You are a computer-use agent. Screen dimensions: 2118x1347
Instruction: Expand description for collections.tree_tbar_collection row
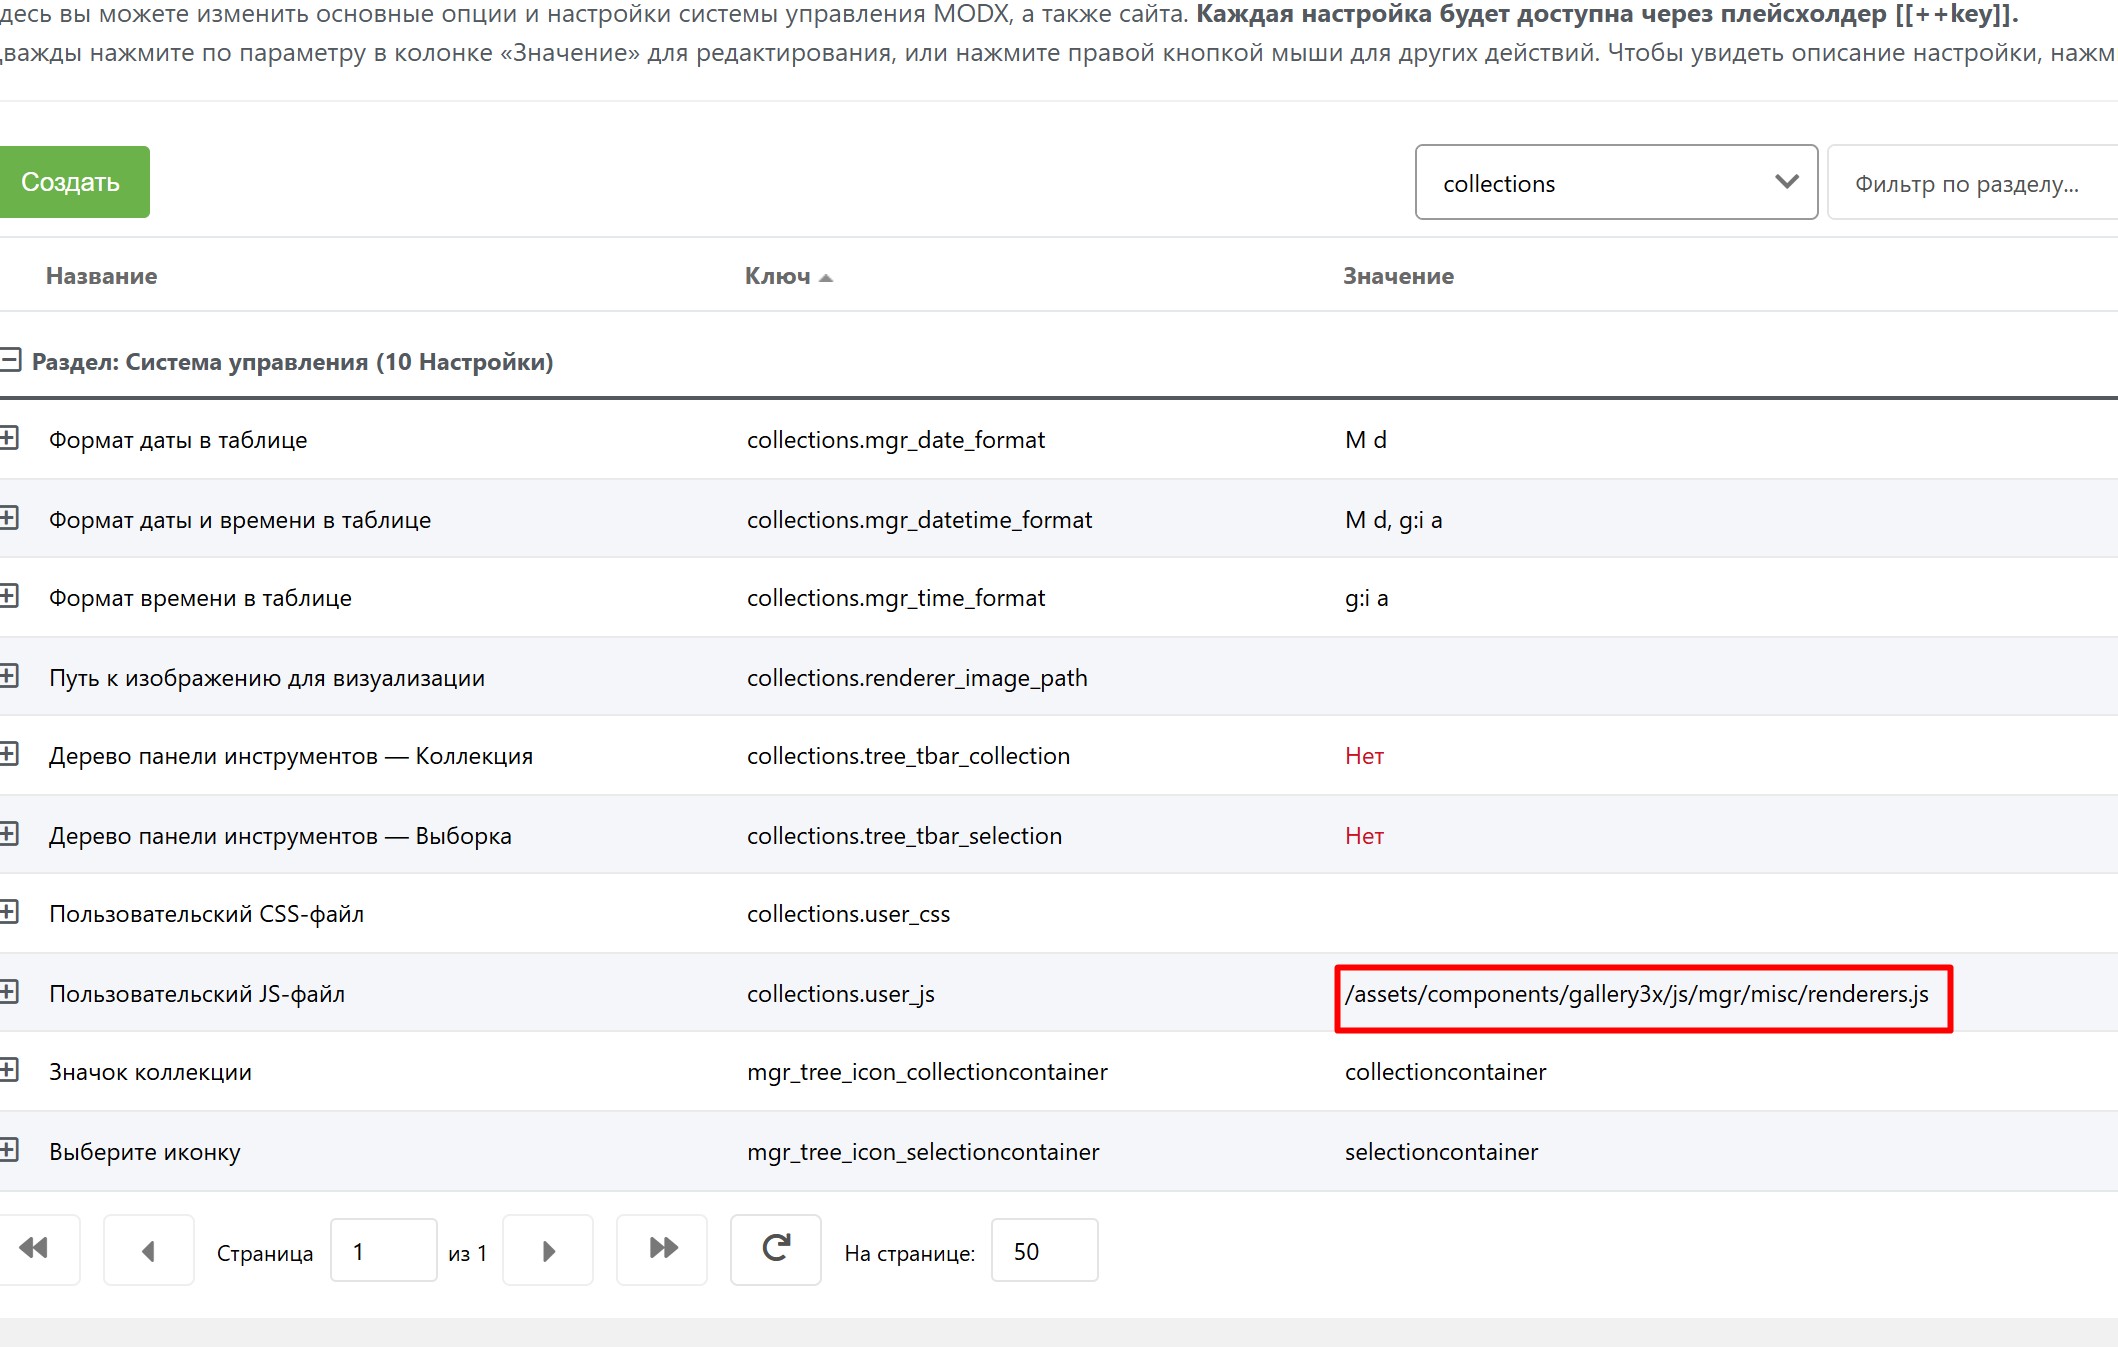[x=9, y=754]
